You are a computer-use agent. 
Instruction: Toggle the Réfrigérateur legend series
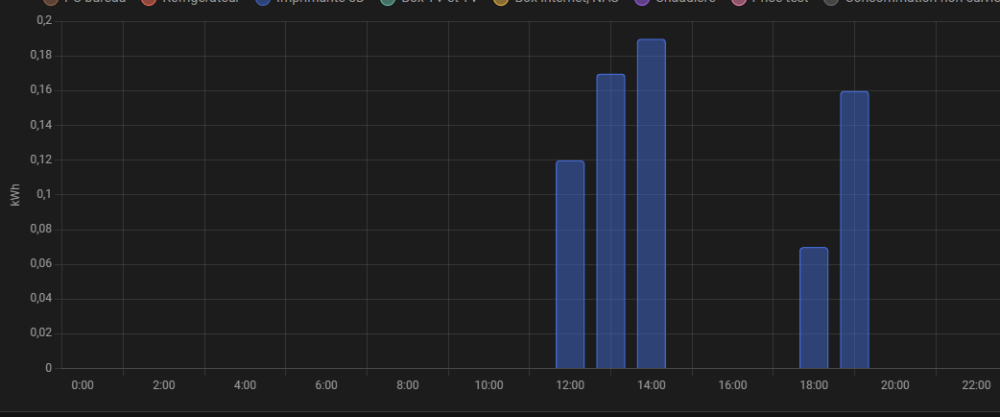coord(191,1)
